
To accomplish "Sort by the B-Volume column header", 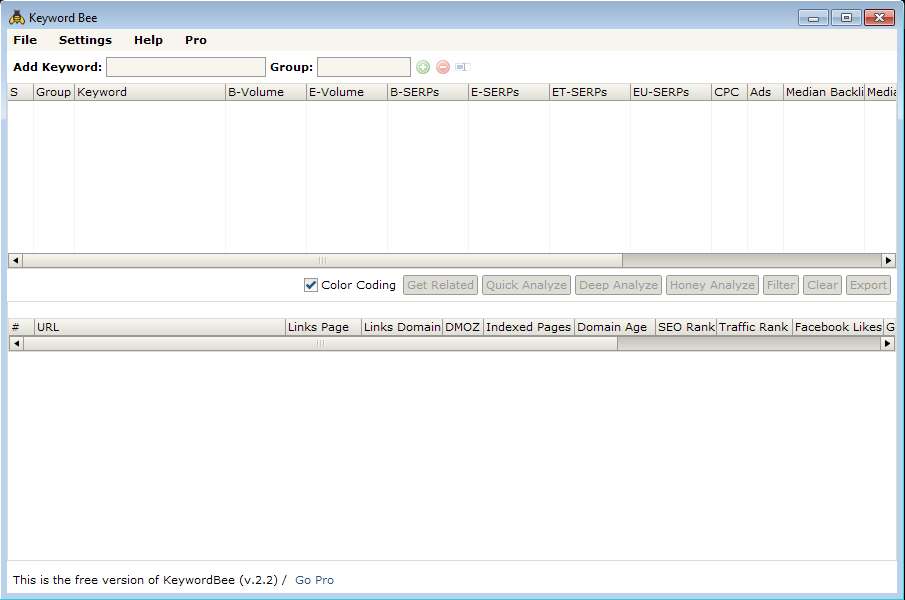I will 265,92.
